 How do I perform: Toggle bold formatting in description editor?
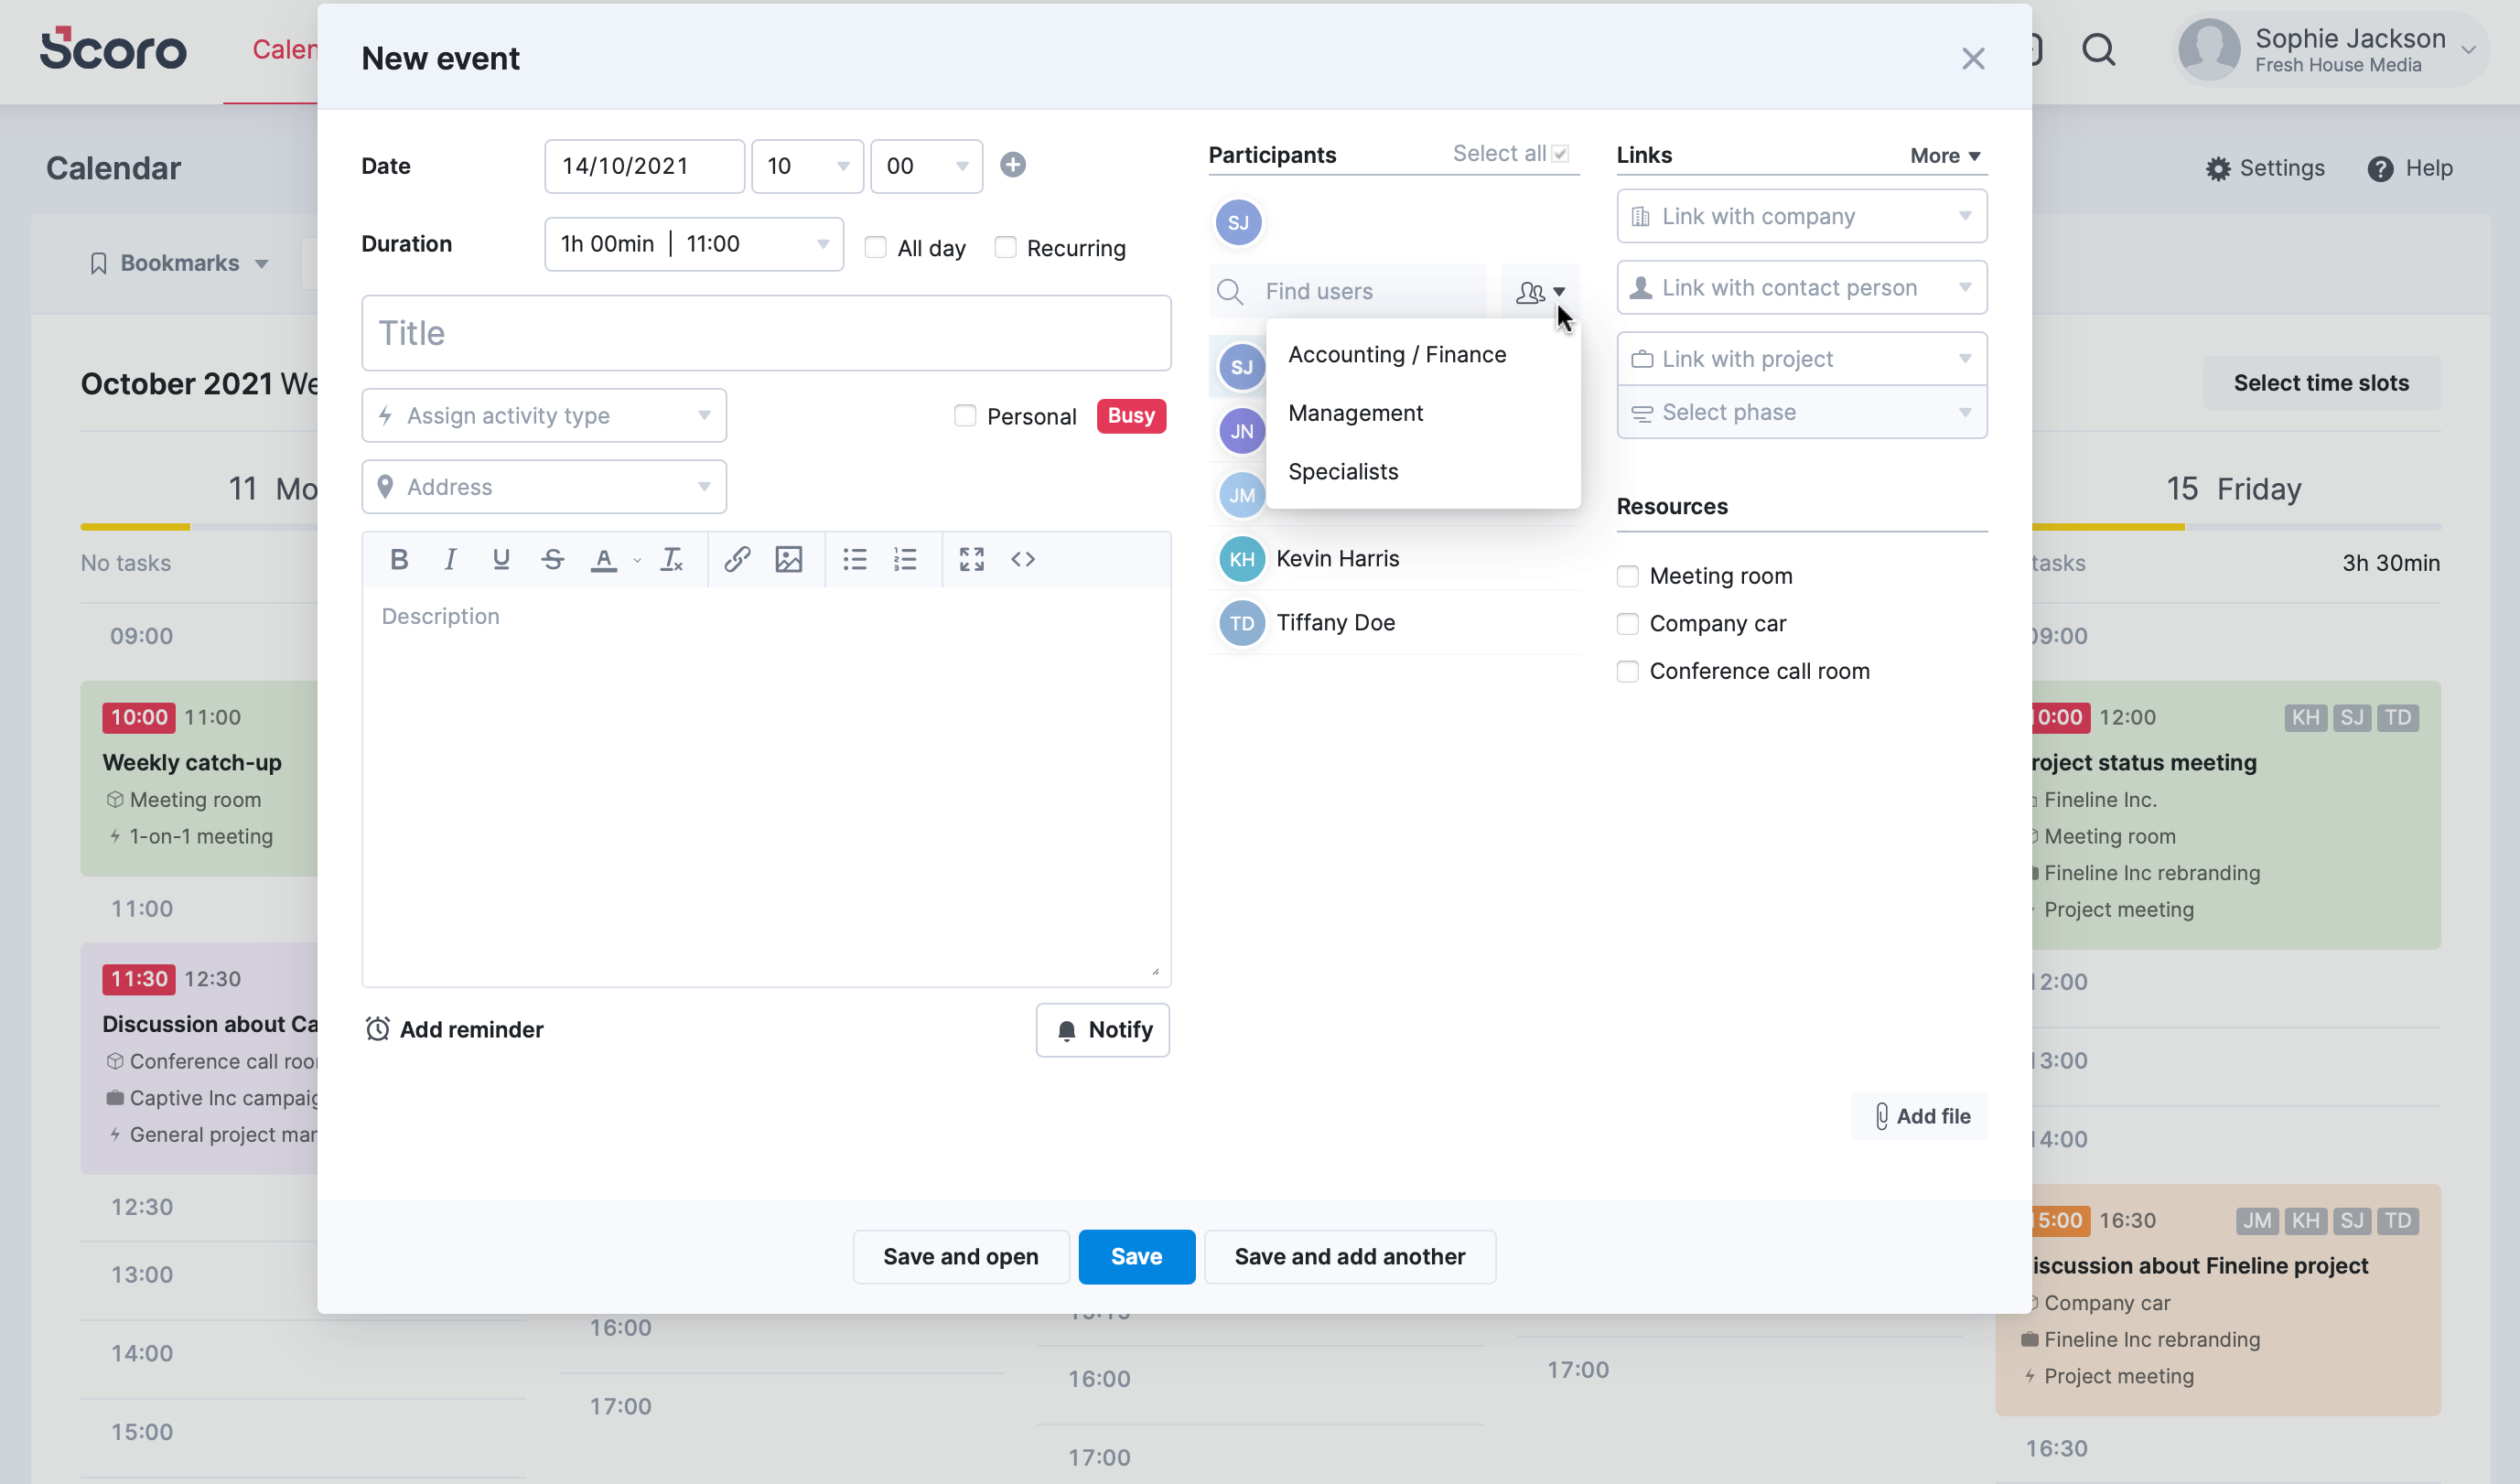coord(399,559)
